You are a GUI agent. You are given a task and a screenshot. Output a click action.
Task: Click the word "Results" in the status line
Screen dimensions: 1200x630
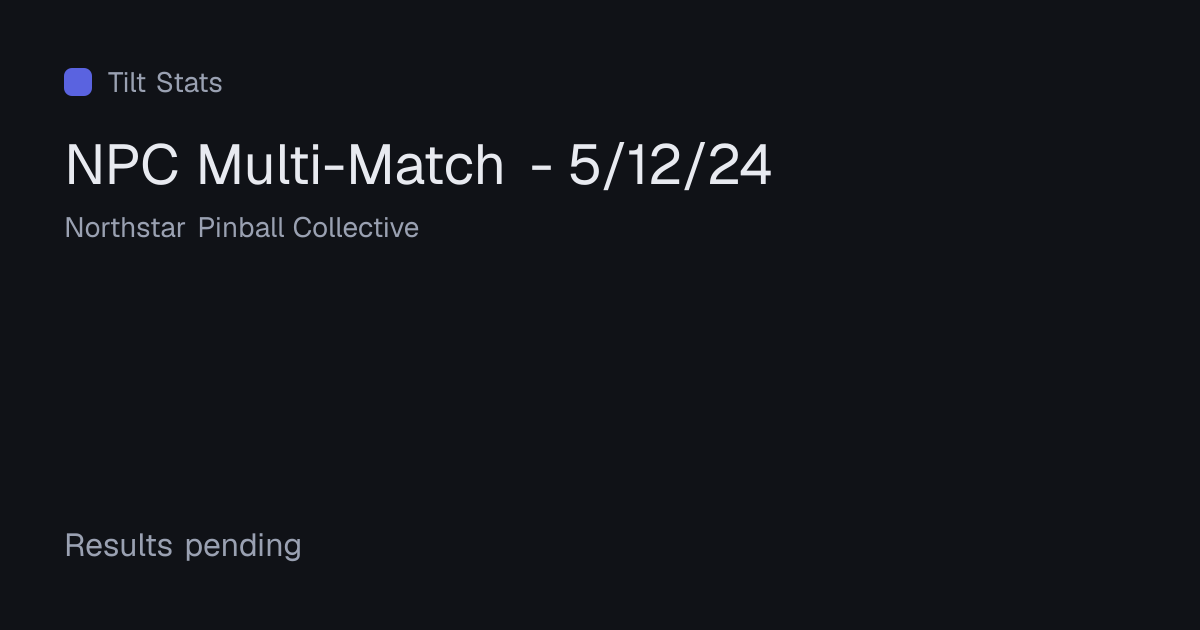coord(119,546)
